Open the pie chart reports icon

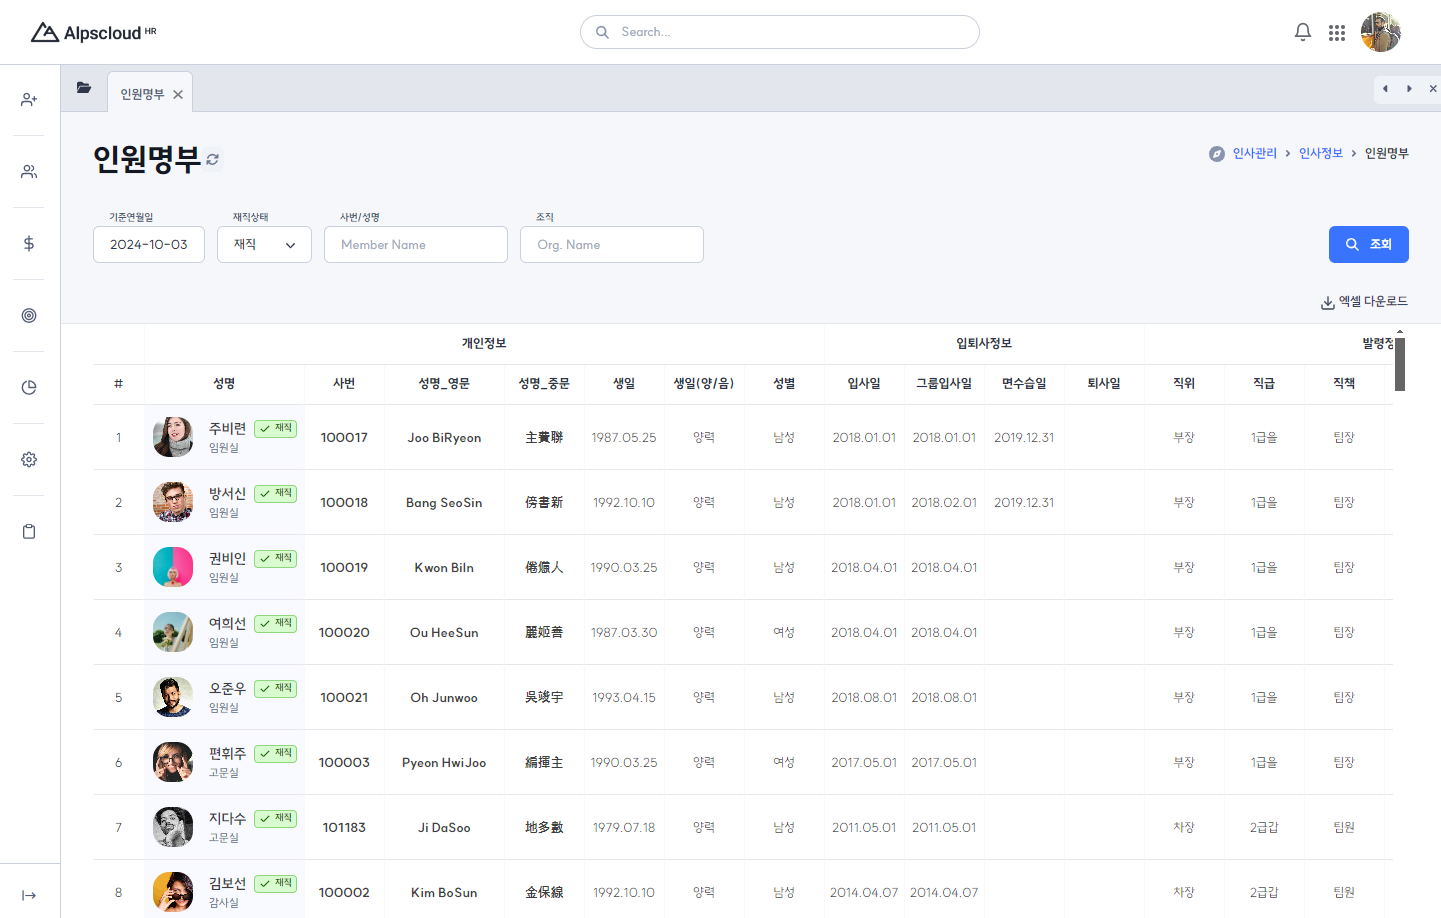point(29,388)
